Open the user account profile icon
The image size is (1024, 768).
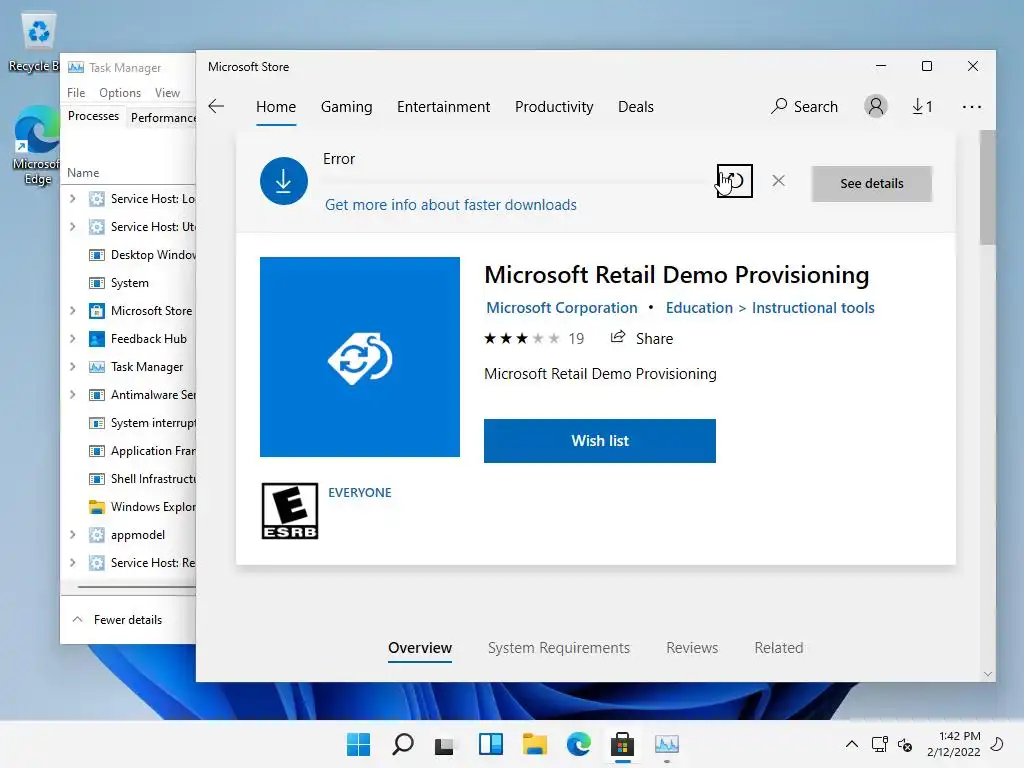click(x=876, y=106)
